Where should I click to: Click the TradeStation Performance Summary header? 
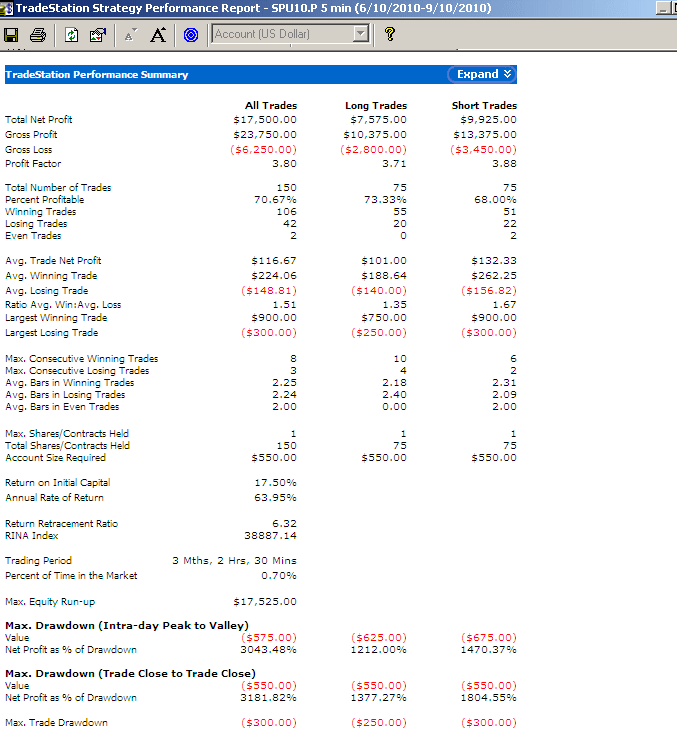(97, 75)
